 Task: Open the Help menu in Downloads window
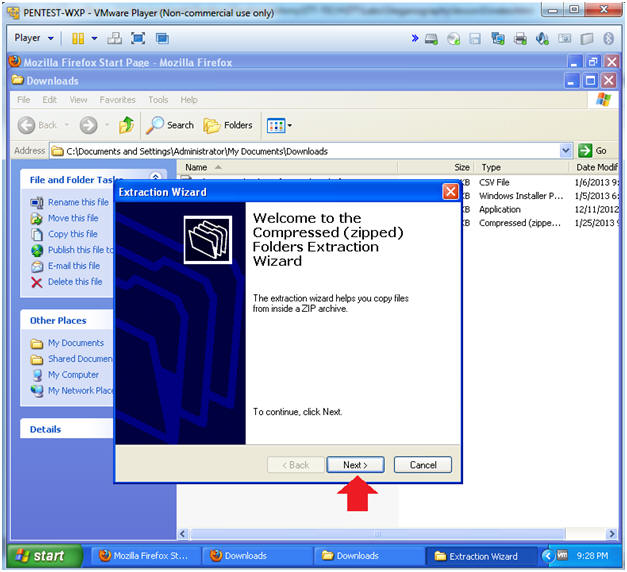[189, 100]
